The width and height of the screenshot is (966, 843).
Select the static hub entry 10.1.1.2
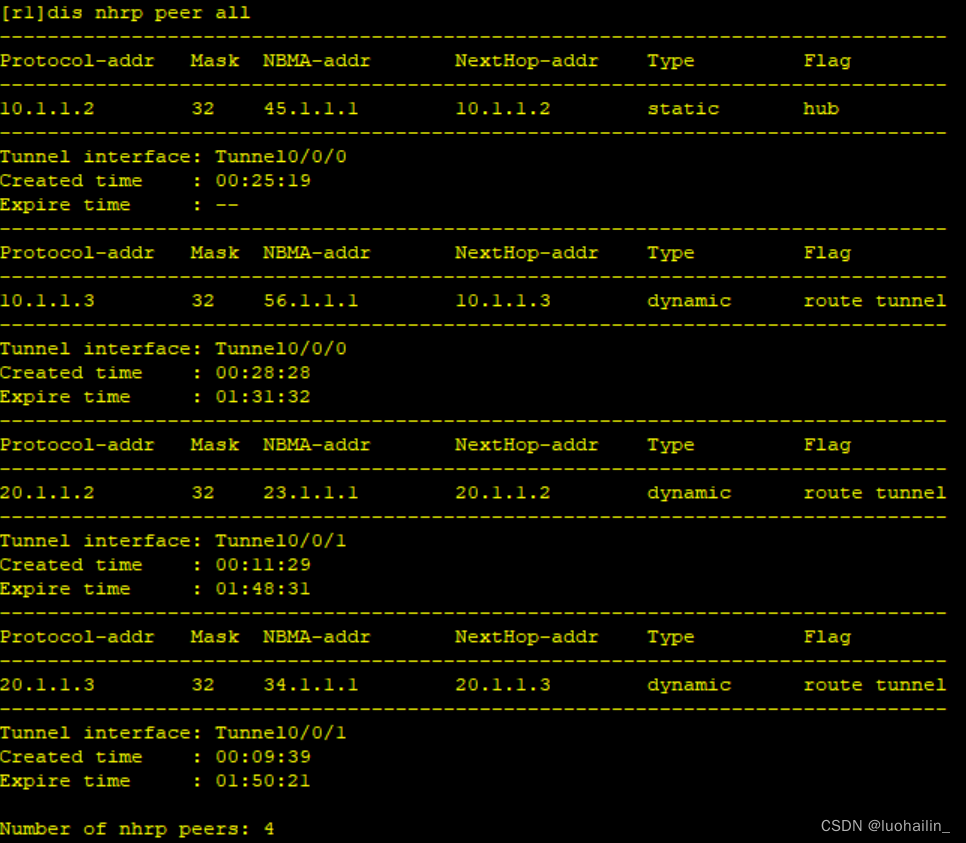47,109
